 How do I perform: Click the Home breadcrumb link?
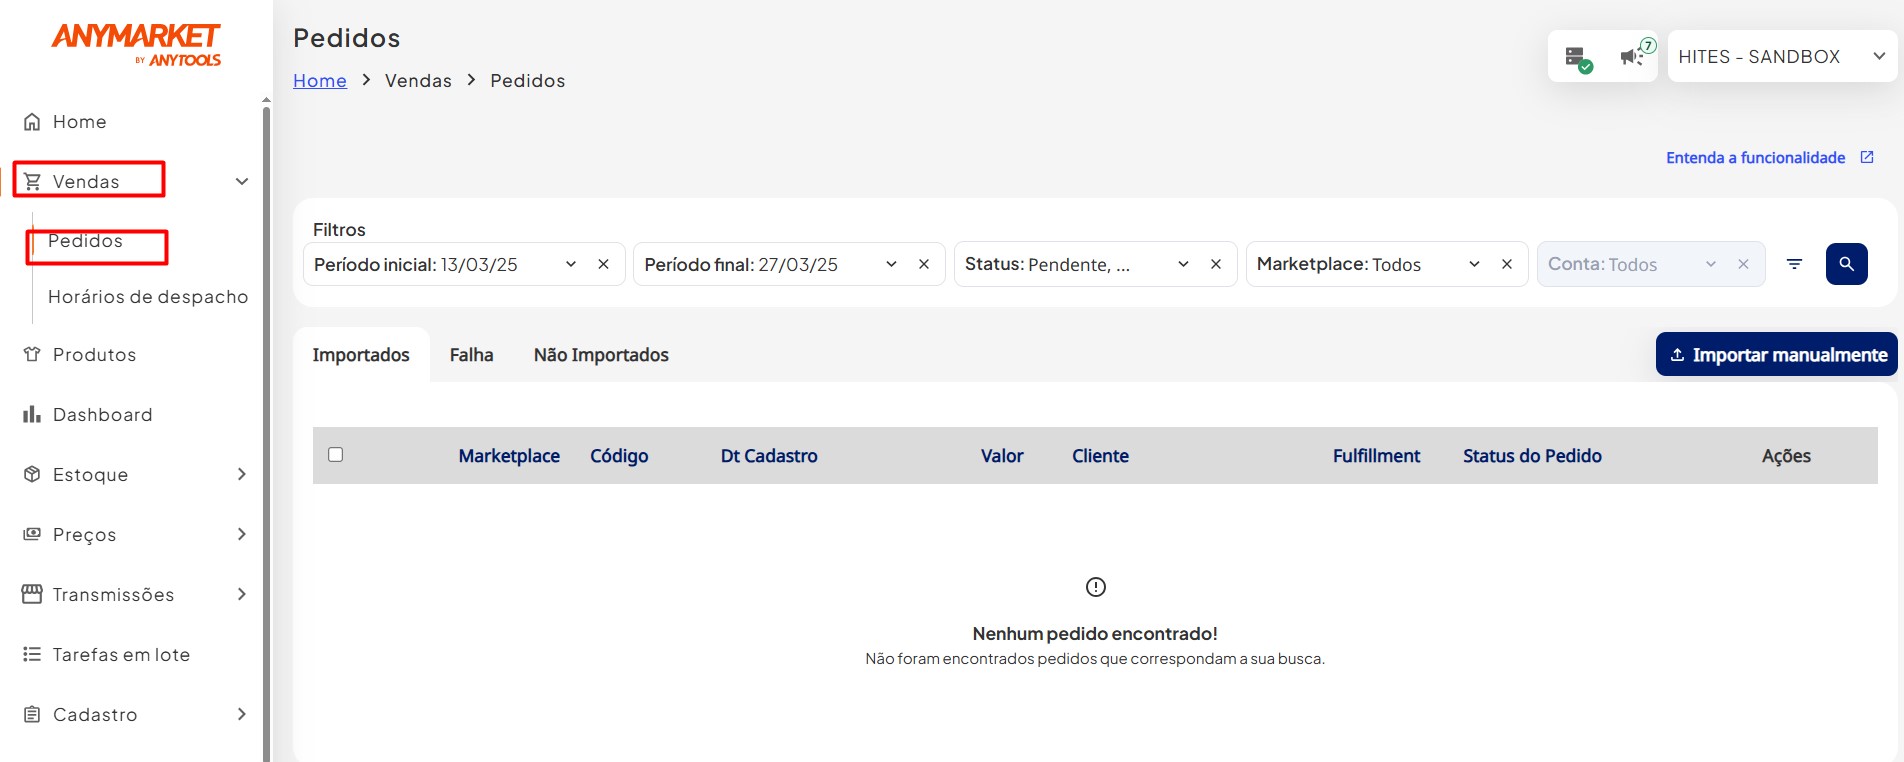(x=320, y=81)
